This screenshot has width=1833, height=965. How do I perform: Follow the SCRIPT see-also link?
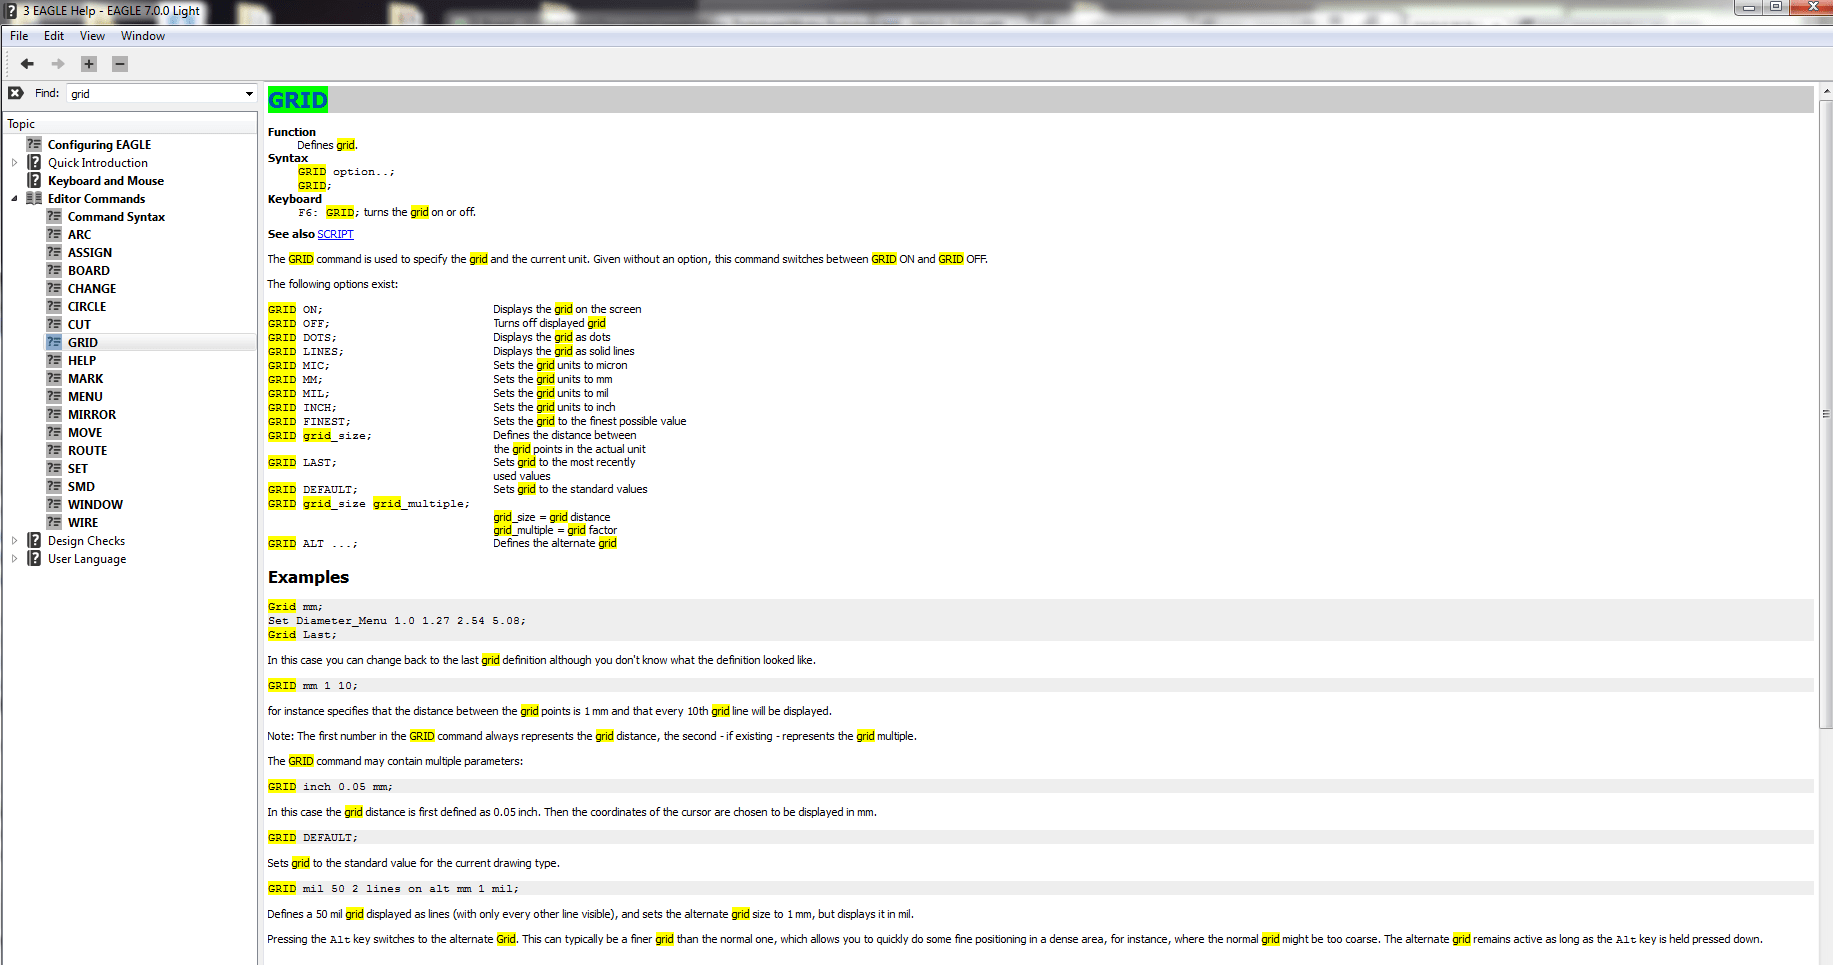335,234
